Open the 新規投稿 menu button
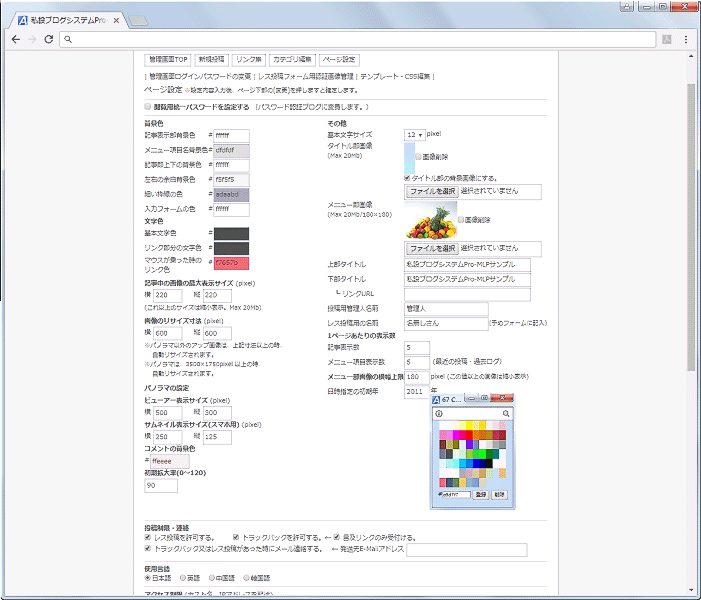 coord(211,60)
